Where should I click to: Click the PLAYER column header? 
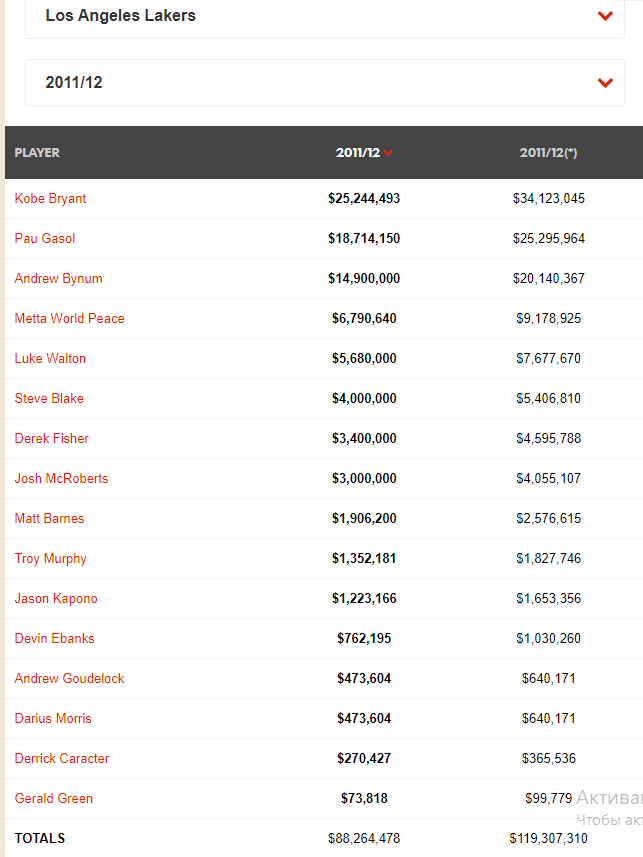37,152
